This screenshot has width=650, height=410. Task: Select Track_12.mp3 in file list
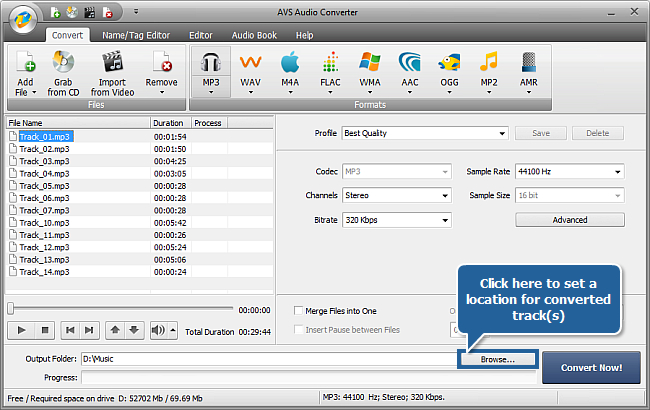click(44, 247)
